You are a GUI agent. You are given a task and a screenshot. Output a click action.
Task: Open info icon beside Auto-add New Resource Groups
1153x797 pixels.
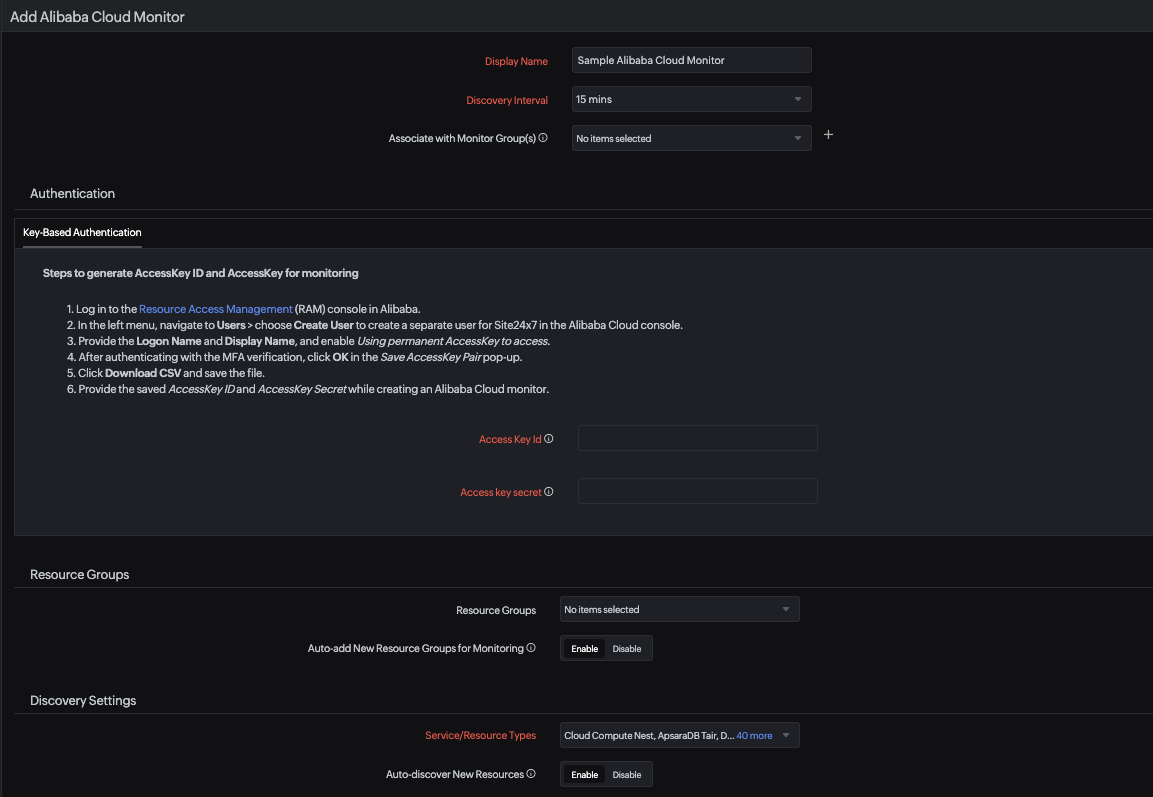[531, 648]
